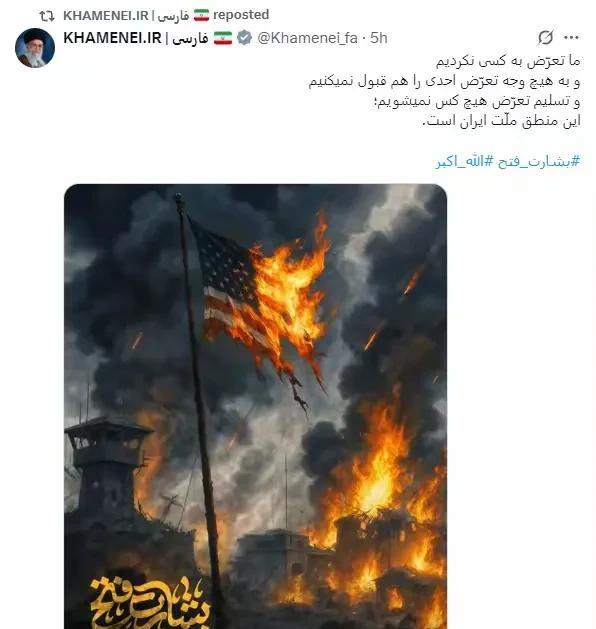Click the gold calligraphy in the image

(150, 603)
